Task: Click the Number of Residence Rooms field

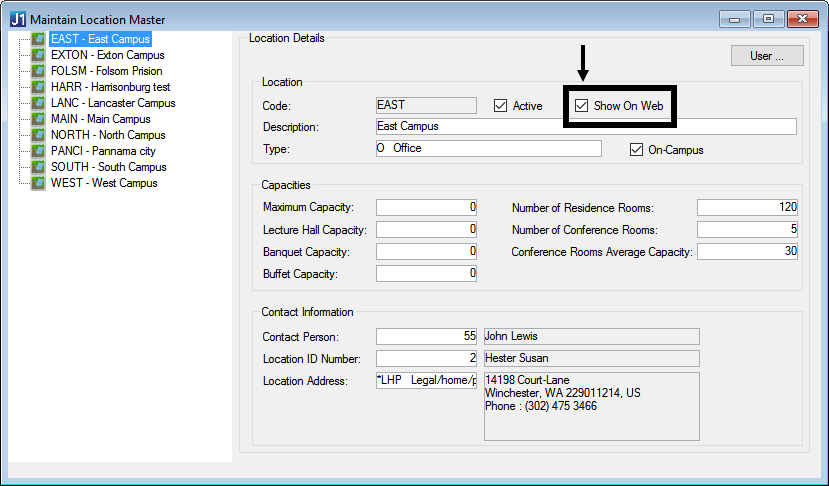Action: [x=747, y=207]
